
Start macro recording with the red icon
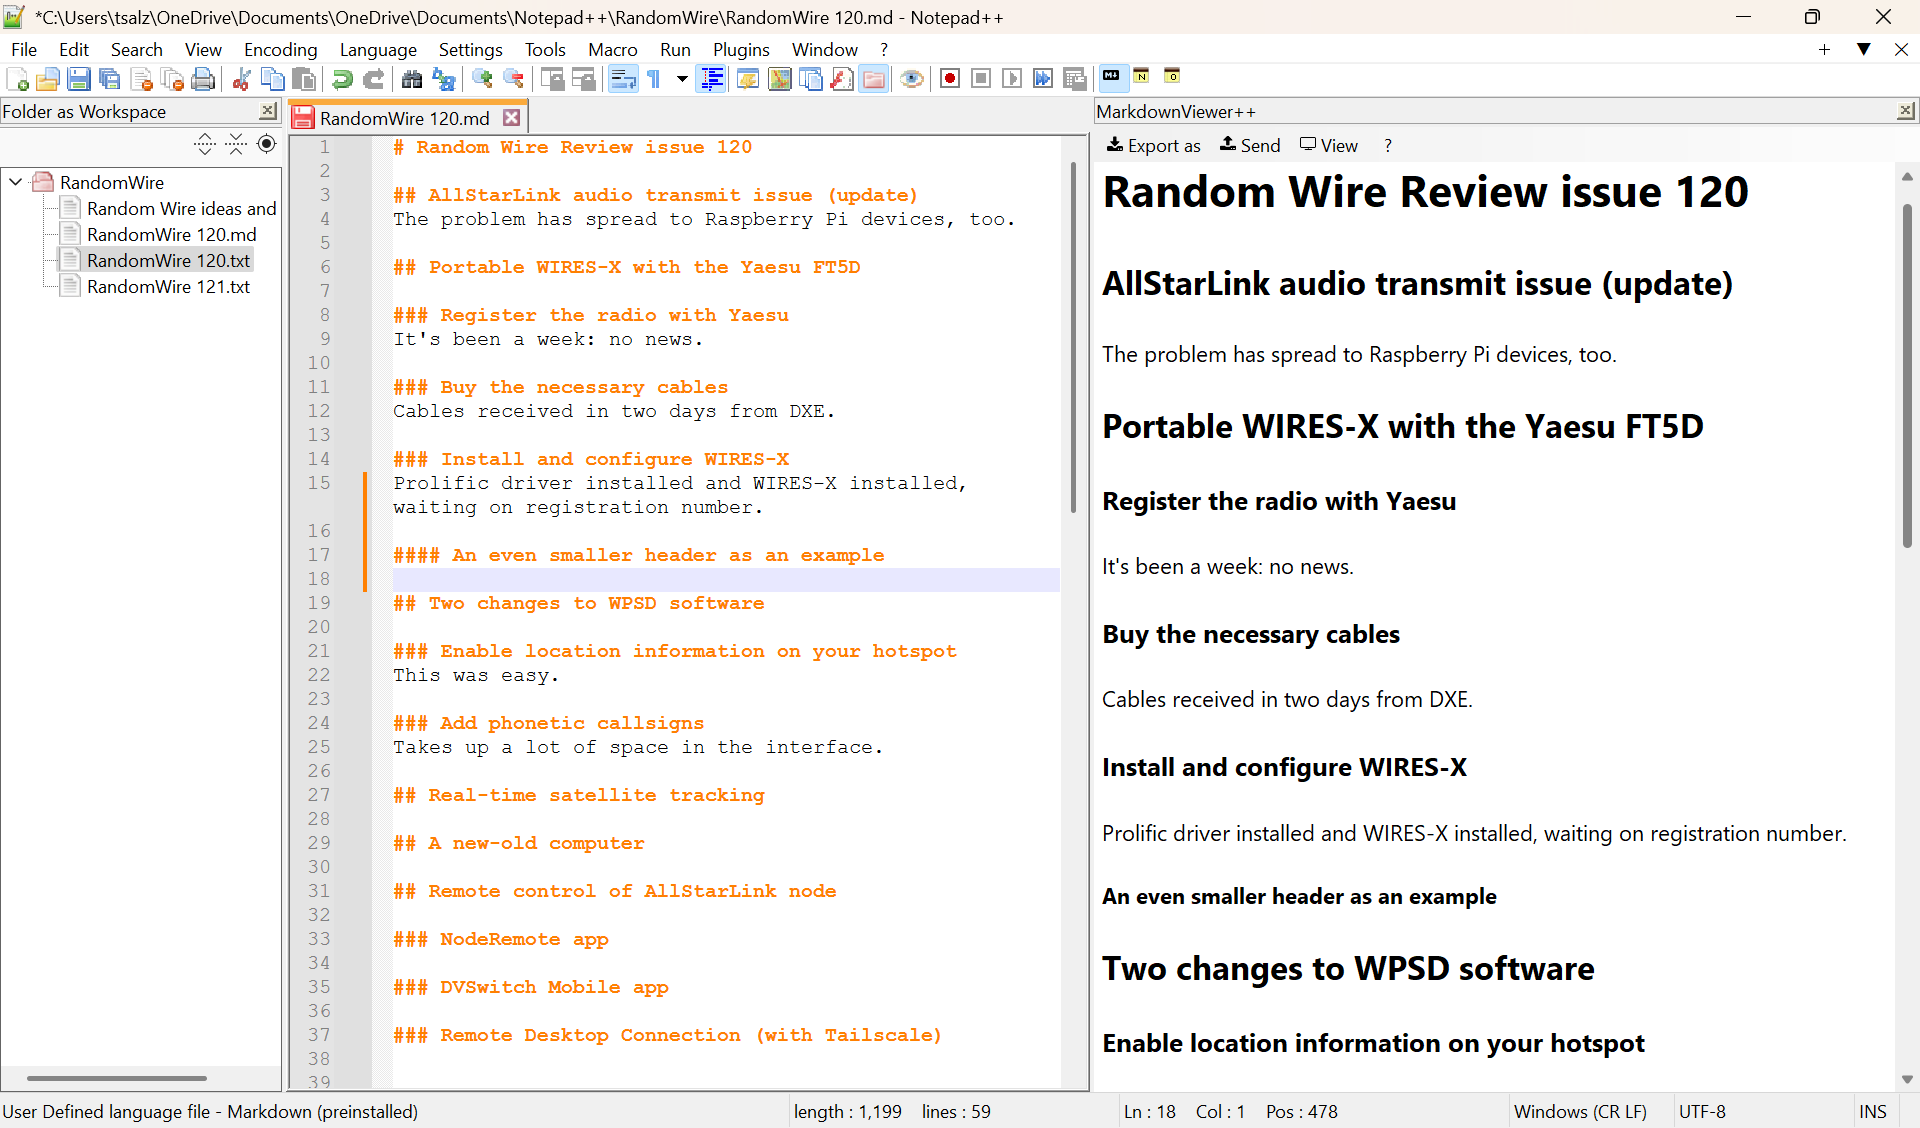pyautogui.click(x=950, y=79)
